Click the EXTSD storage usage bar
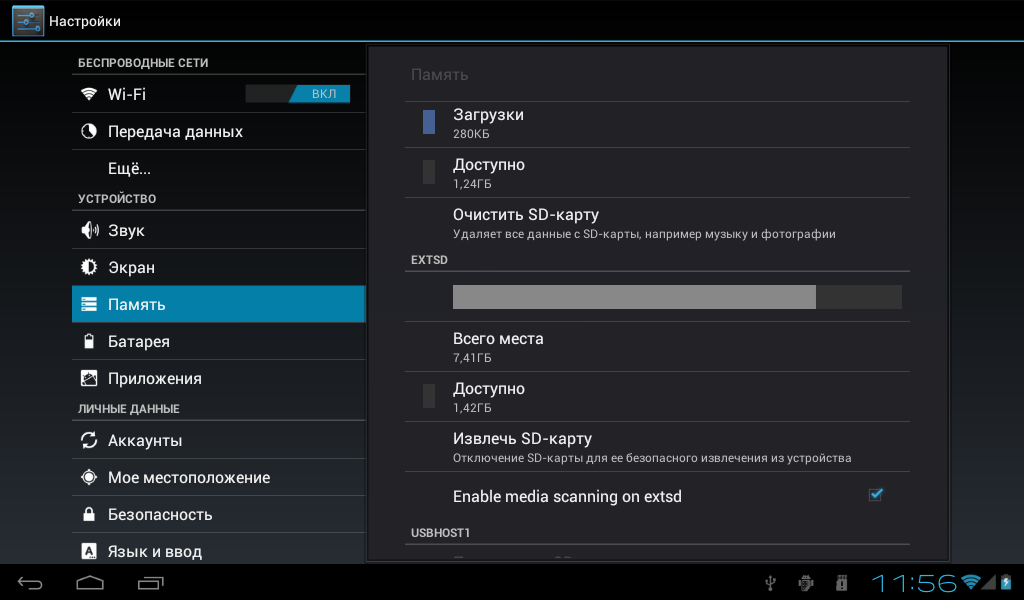 (x=677, y=297)
